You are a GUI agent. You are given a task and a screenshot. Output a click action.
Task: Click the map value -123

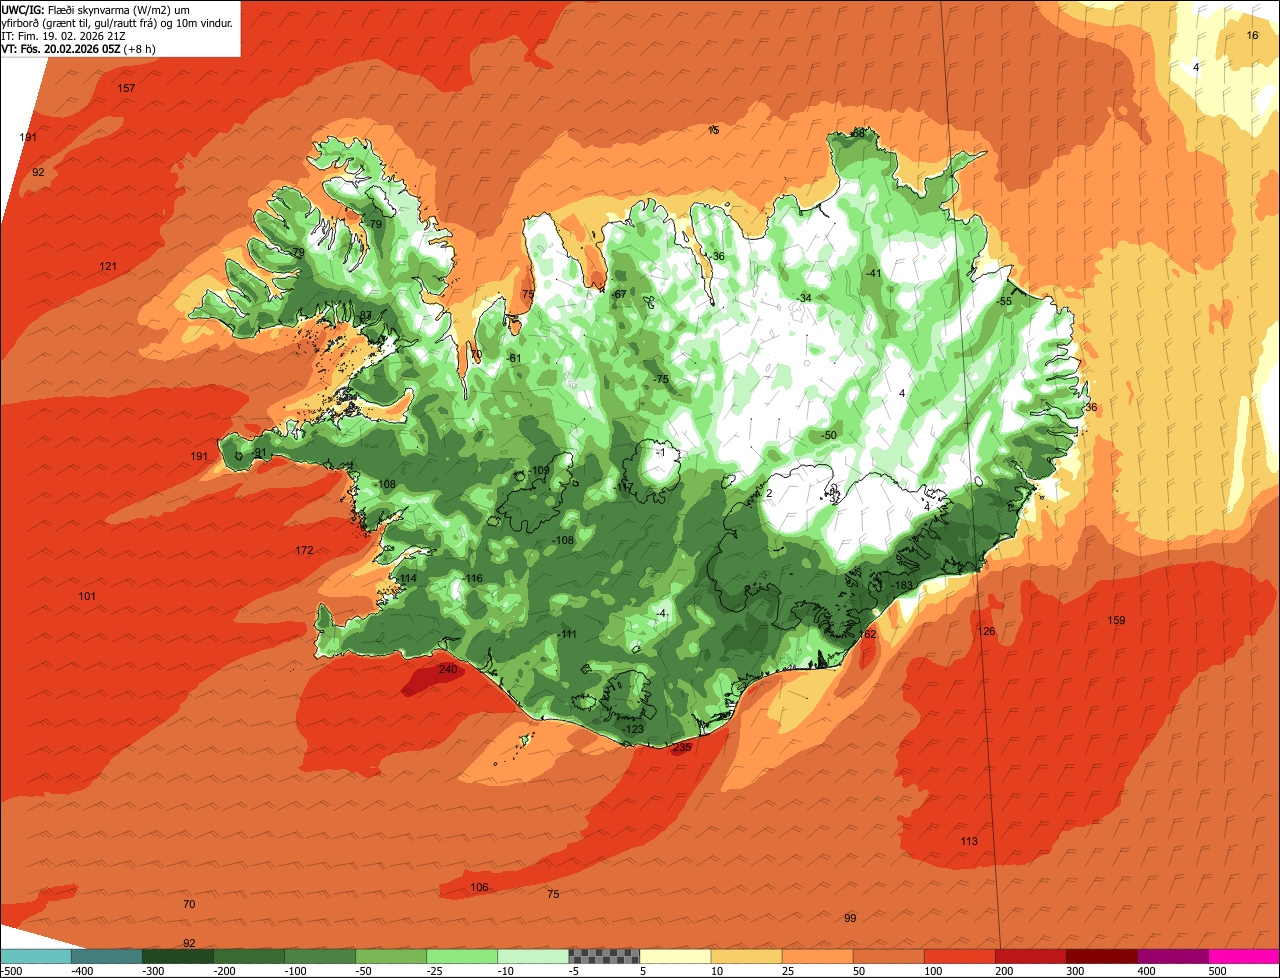click(x=633, y=730)
